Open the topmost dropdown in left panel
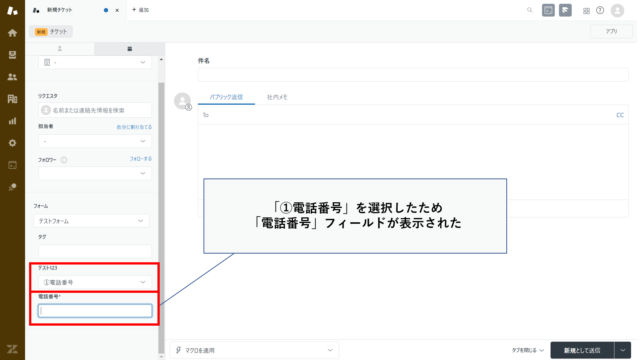The width and height of the screenshot is (640, 360). [95, 62]
